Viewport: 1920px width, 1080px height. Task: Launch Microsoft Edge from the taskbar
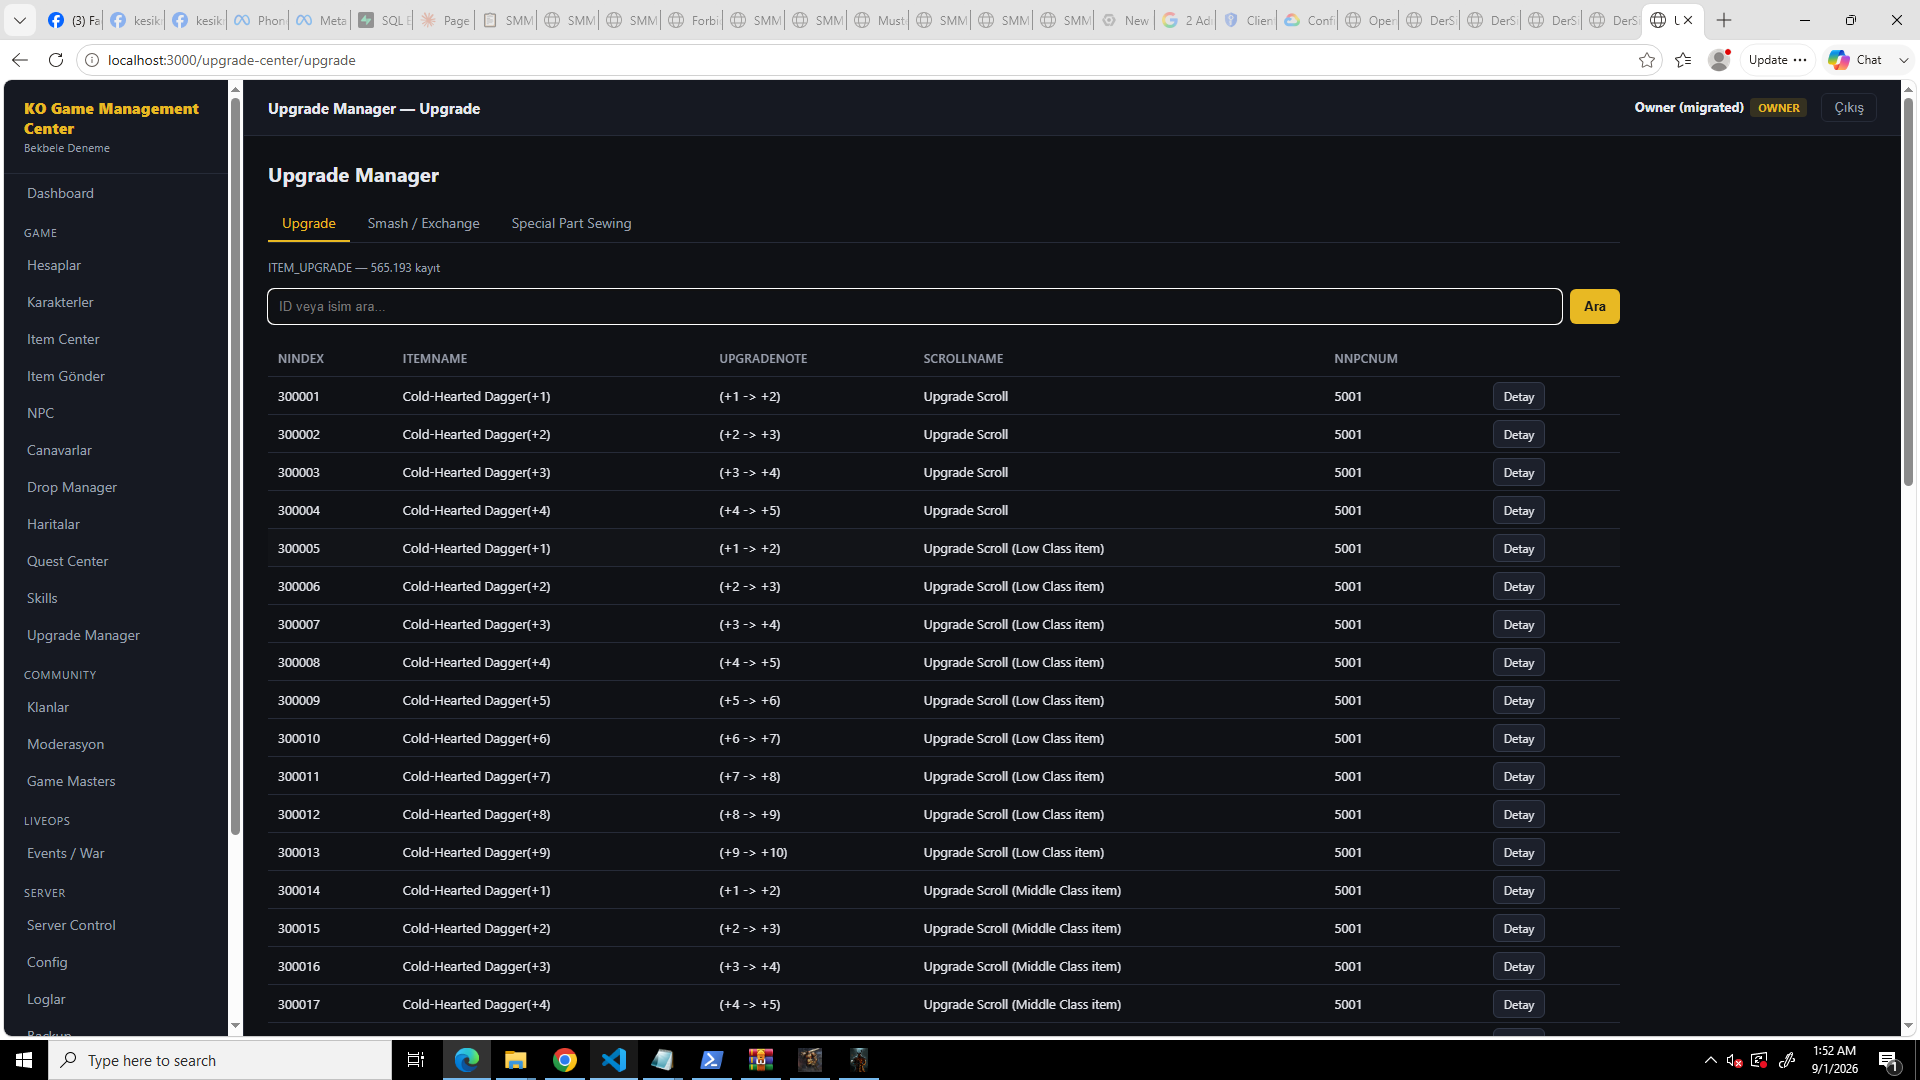pos(467,1060)
